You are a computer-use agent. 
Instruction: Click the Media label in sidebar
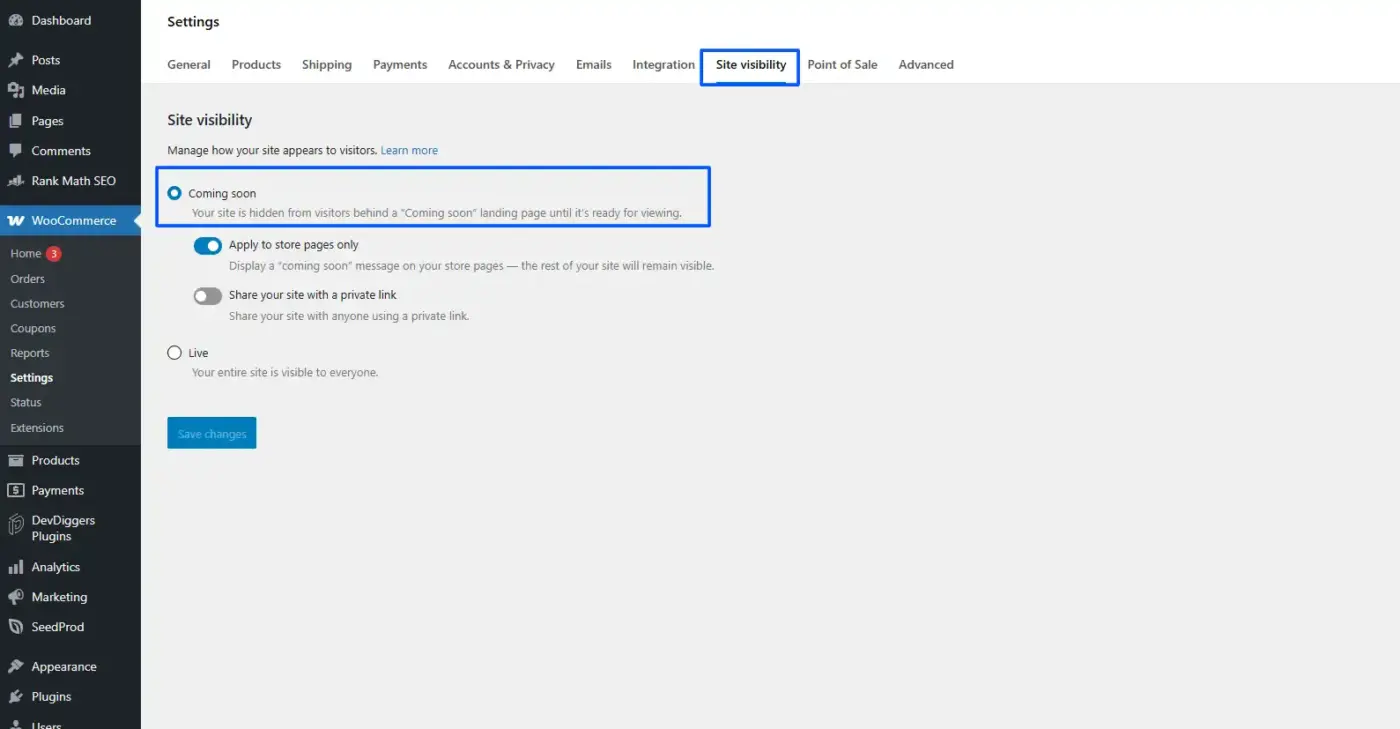coord(48,90)
